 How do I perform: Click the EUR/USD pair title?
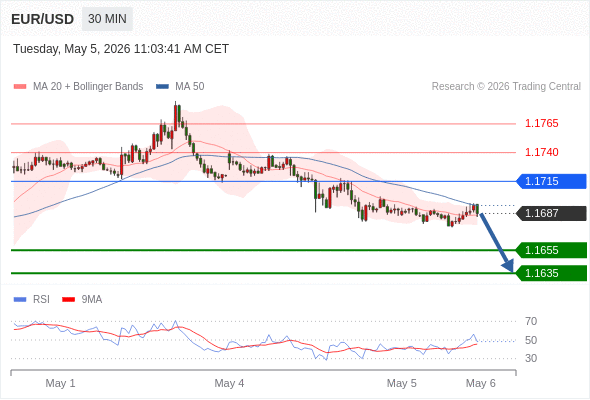[43, 19]
